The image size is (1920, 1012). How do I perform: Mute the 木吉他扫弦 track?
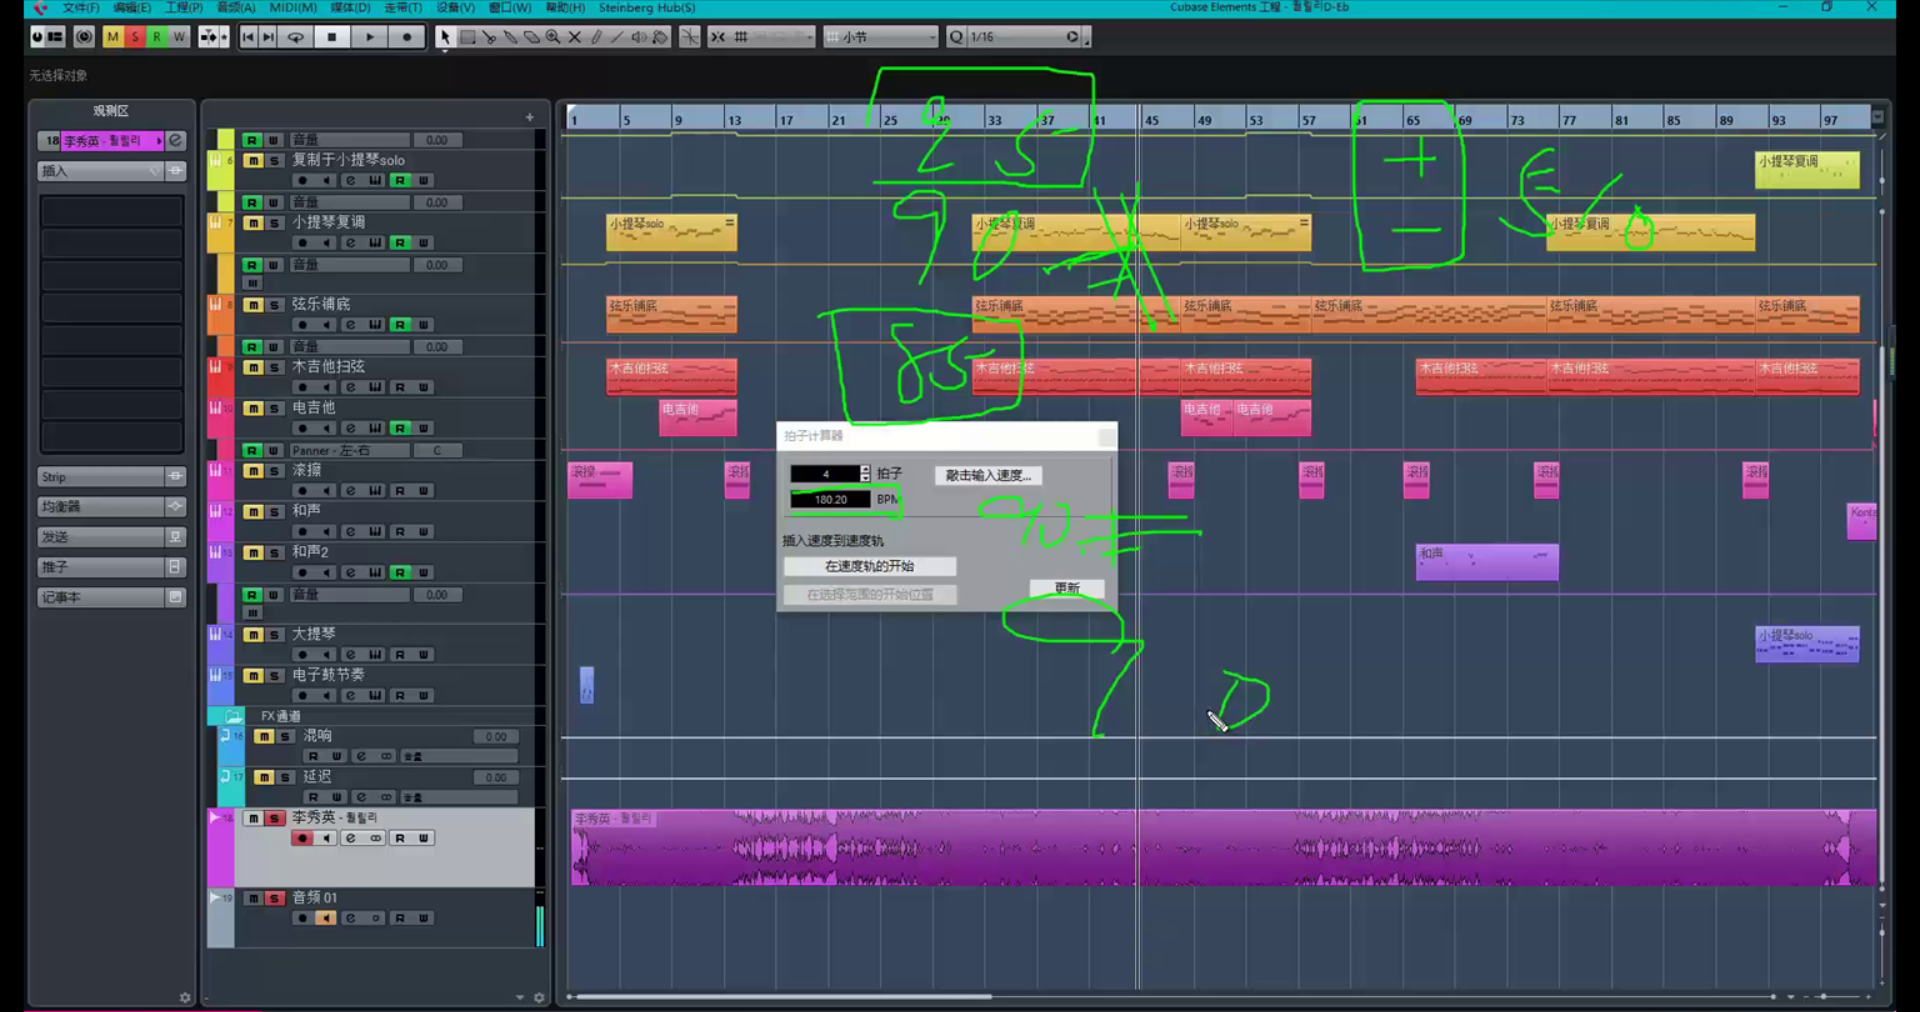pyautogui.click(x=254, y=367)
